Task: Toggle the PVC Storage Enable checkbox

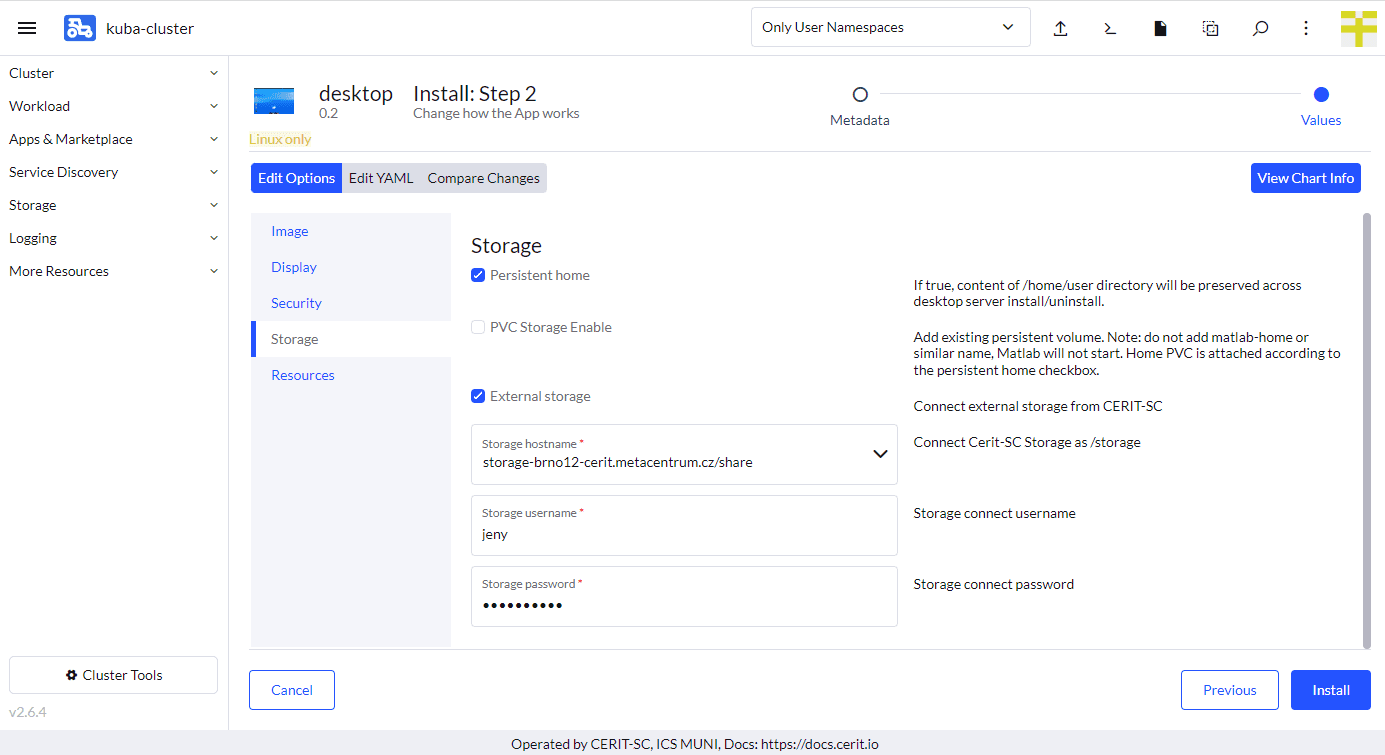Action: tap(478, 327)
